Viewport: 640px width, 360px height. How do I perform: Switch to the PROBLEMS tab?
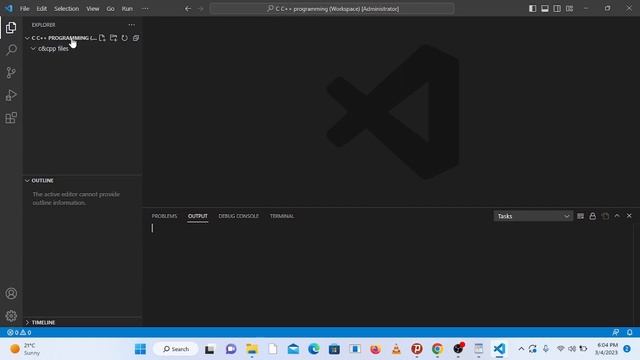coord(164,216)
